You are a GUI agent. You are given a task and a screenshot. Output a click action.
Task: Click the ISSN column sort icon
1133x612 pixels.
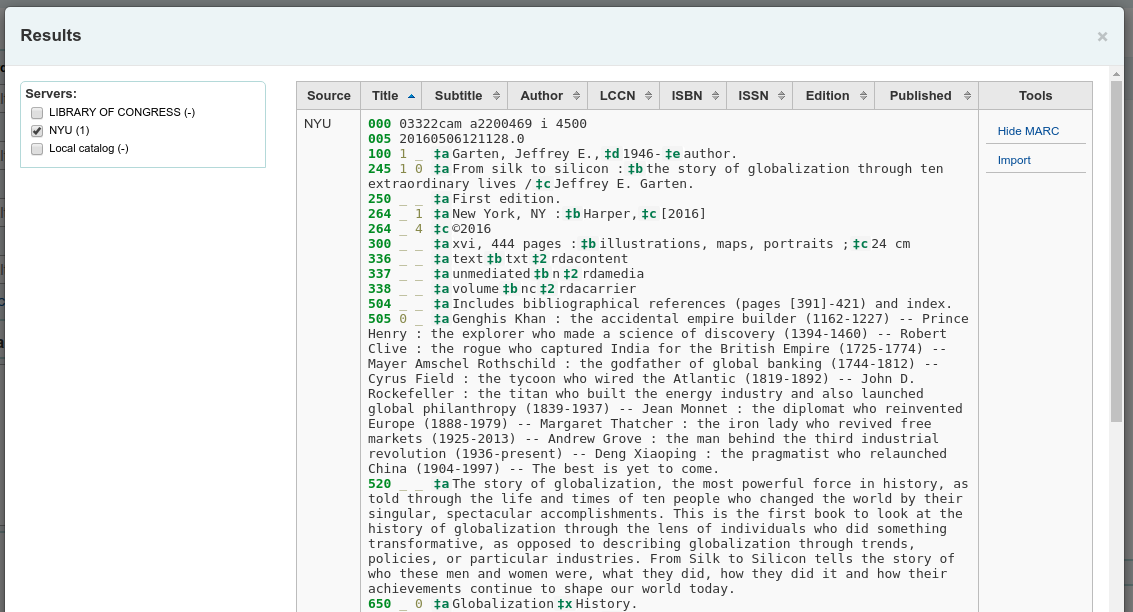tap(781, 96)
